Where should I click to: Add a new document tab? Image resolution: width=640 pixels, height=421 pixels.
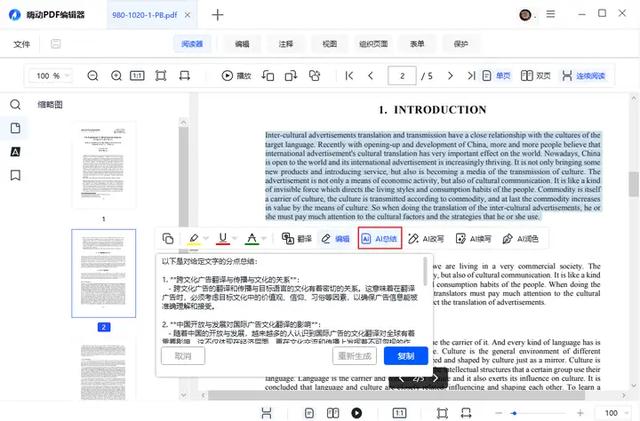[x=218, y=15]
